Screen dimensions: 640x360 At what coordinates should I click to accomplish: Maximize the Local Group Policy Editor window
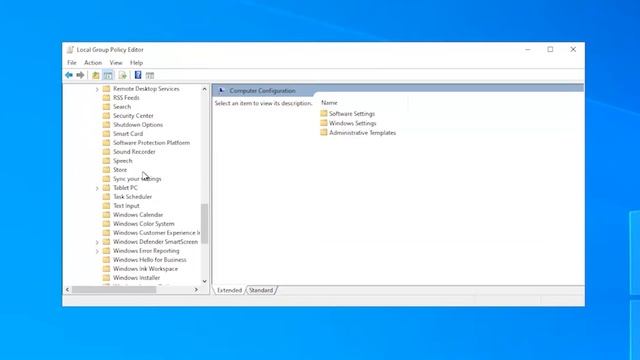(550, 49)
